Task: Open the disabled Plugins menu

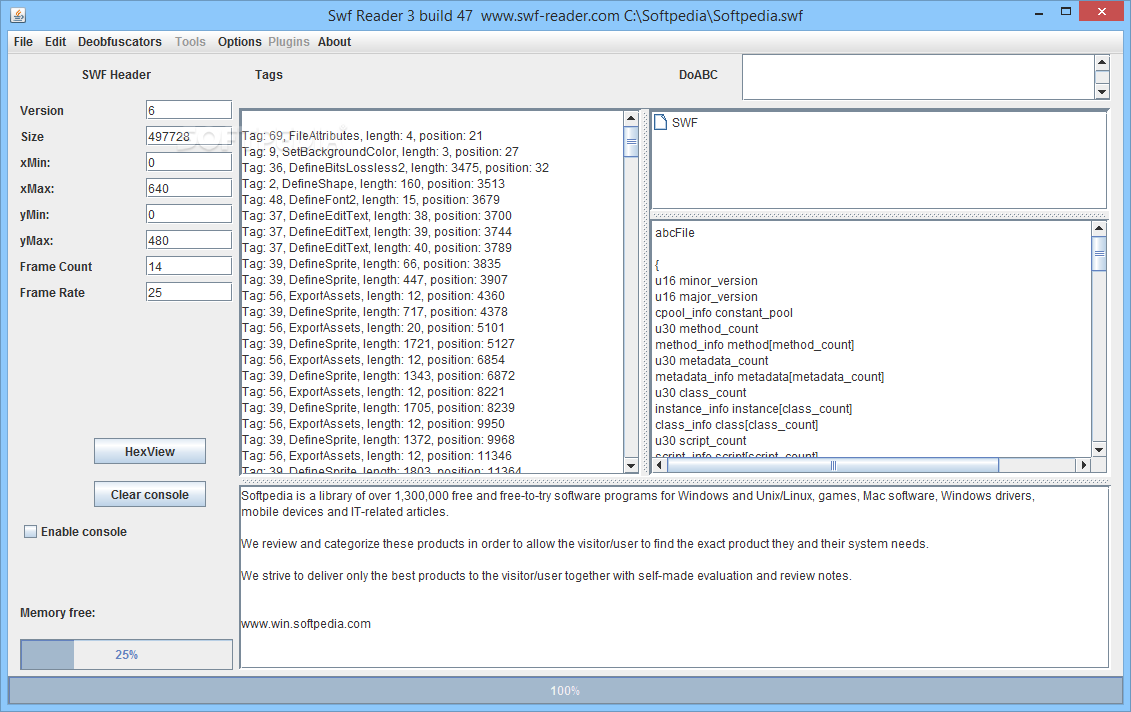Action: (x=289, y=42)
